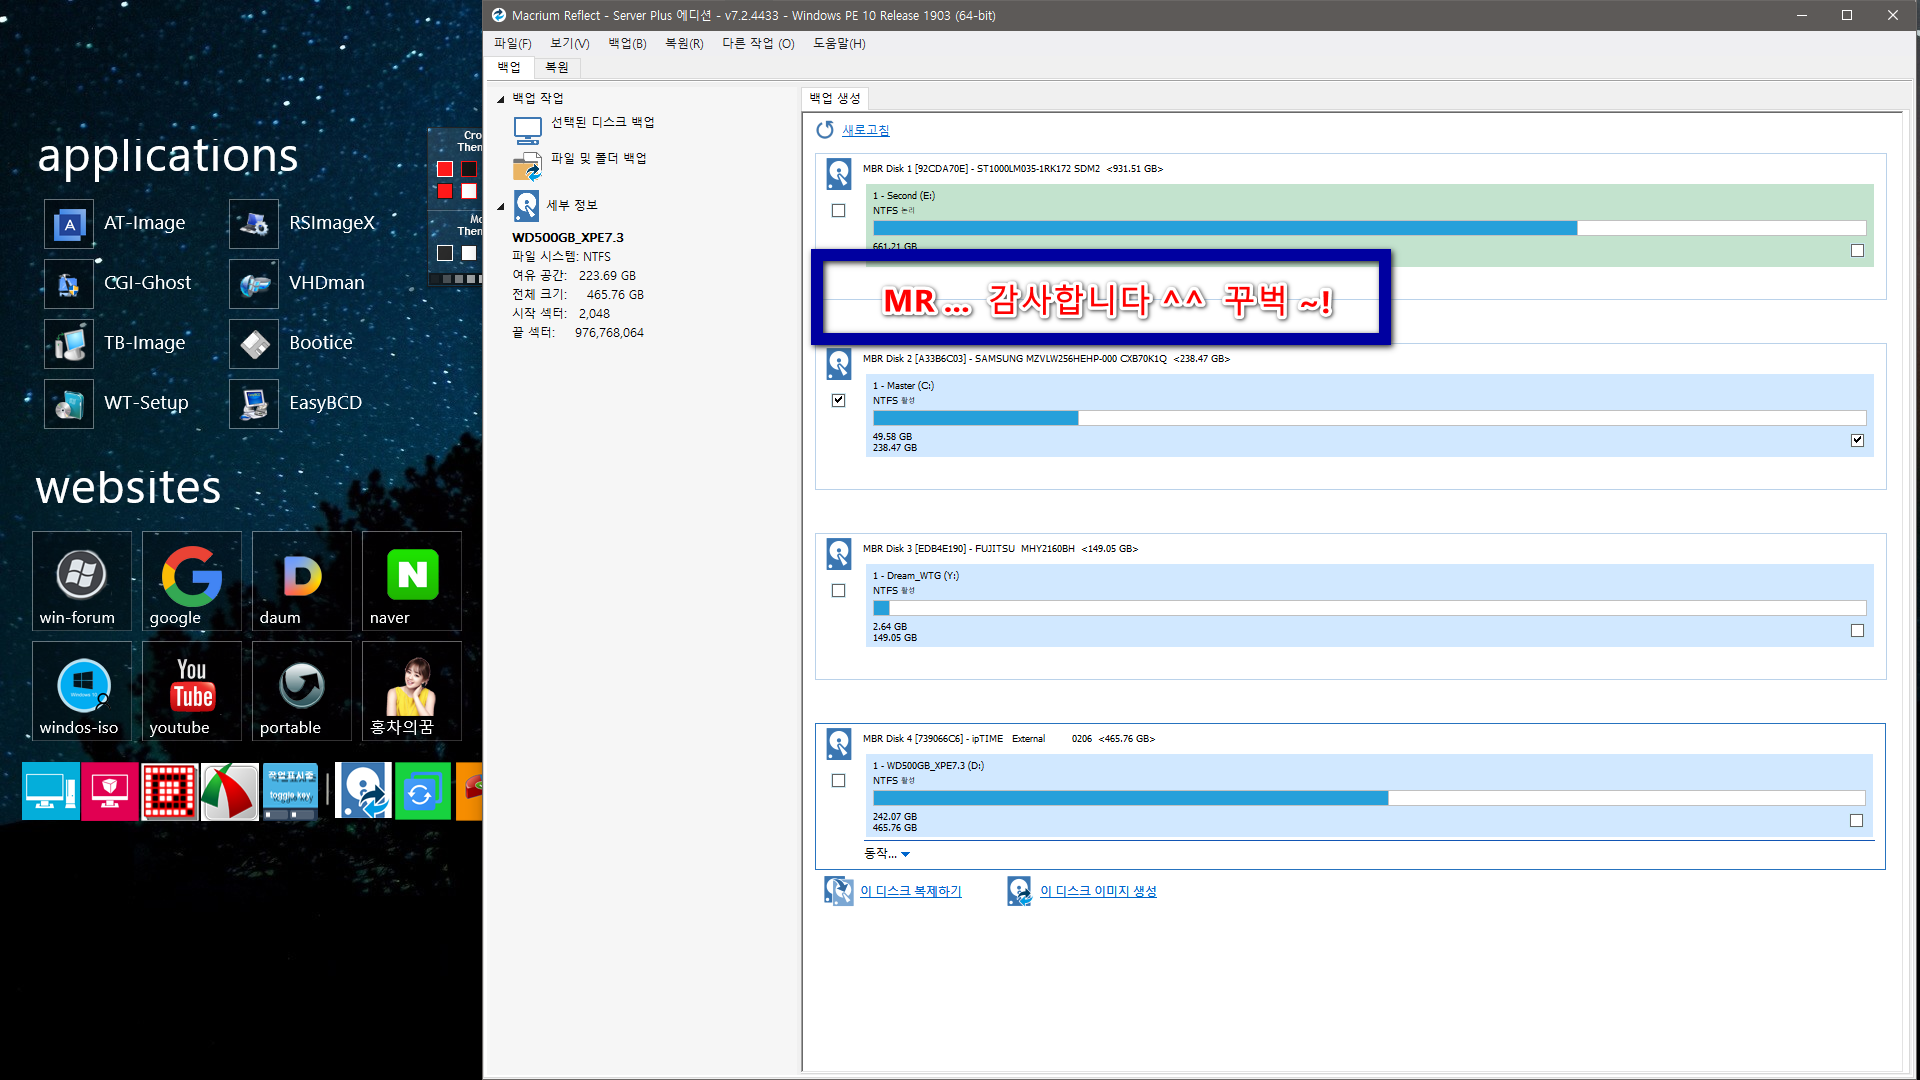Open the 다른 작업 (O) menu
The width and height of the screenshot is (1920, 1080).
(x=759, y=44)
